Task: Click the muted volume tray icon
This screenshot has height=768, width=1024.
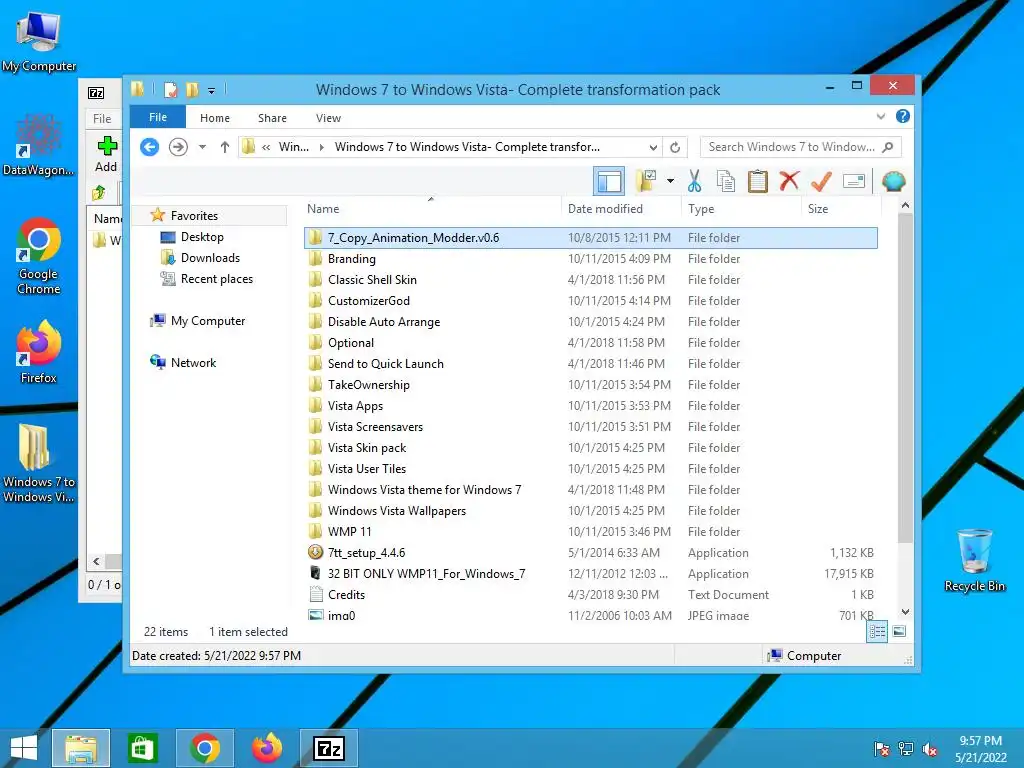Action: click(930, 749)
